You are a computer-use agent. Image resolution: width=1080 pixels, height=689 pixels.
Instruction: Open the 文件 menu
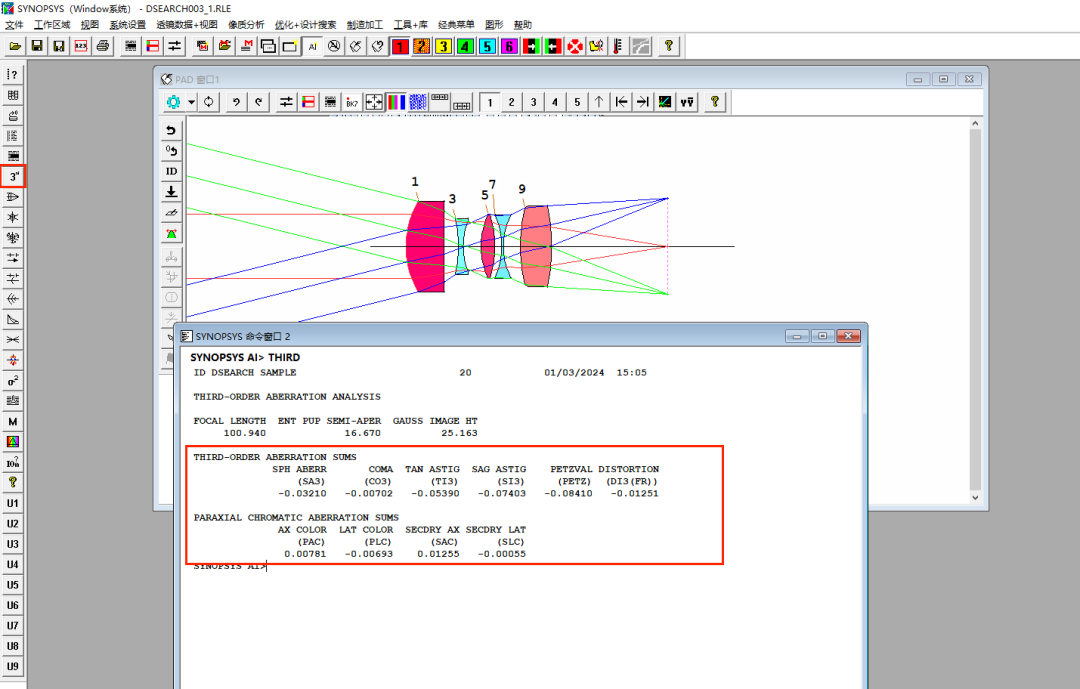(14, 25)
